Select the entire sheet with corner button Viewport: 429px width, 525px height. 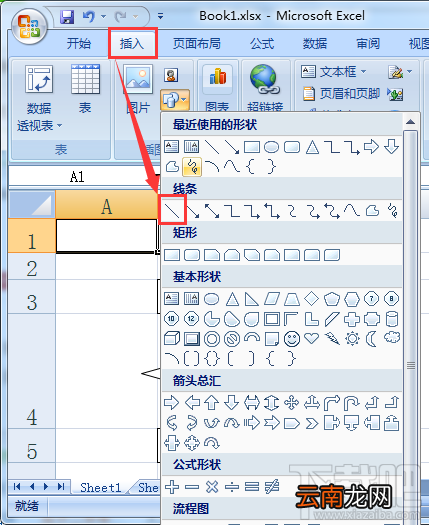pyautogui.click(x=32, y=204)
